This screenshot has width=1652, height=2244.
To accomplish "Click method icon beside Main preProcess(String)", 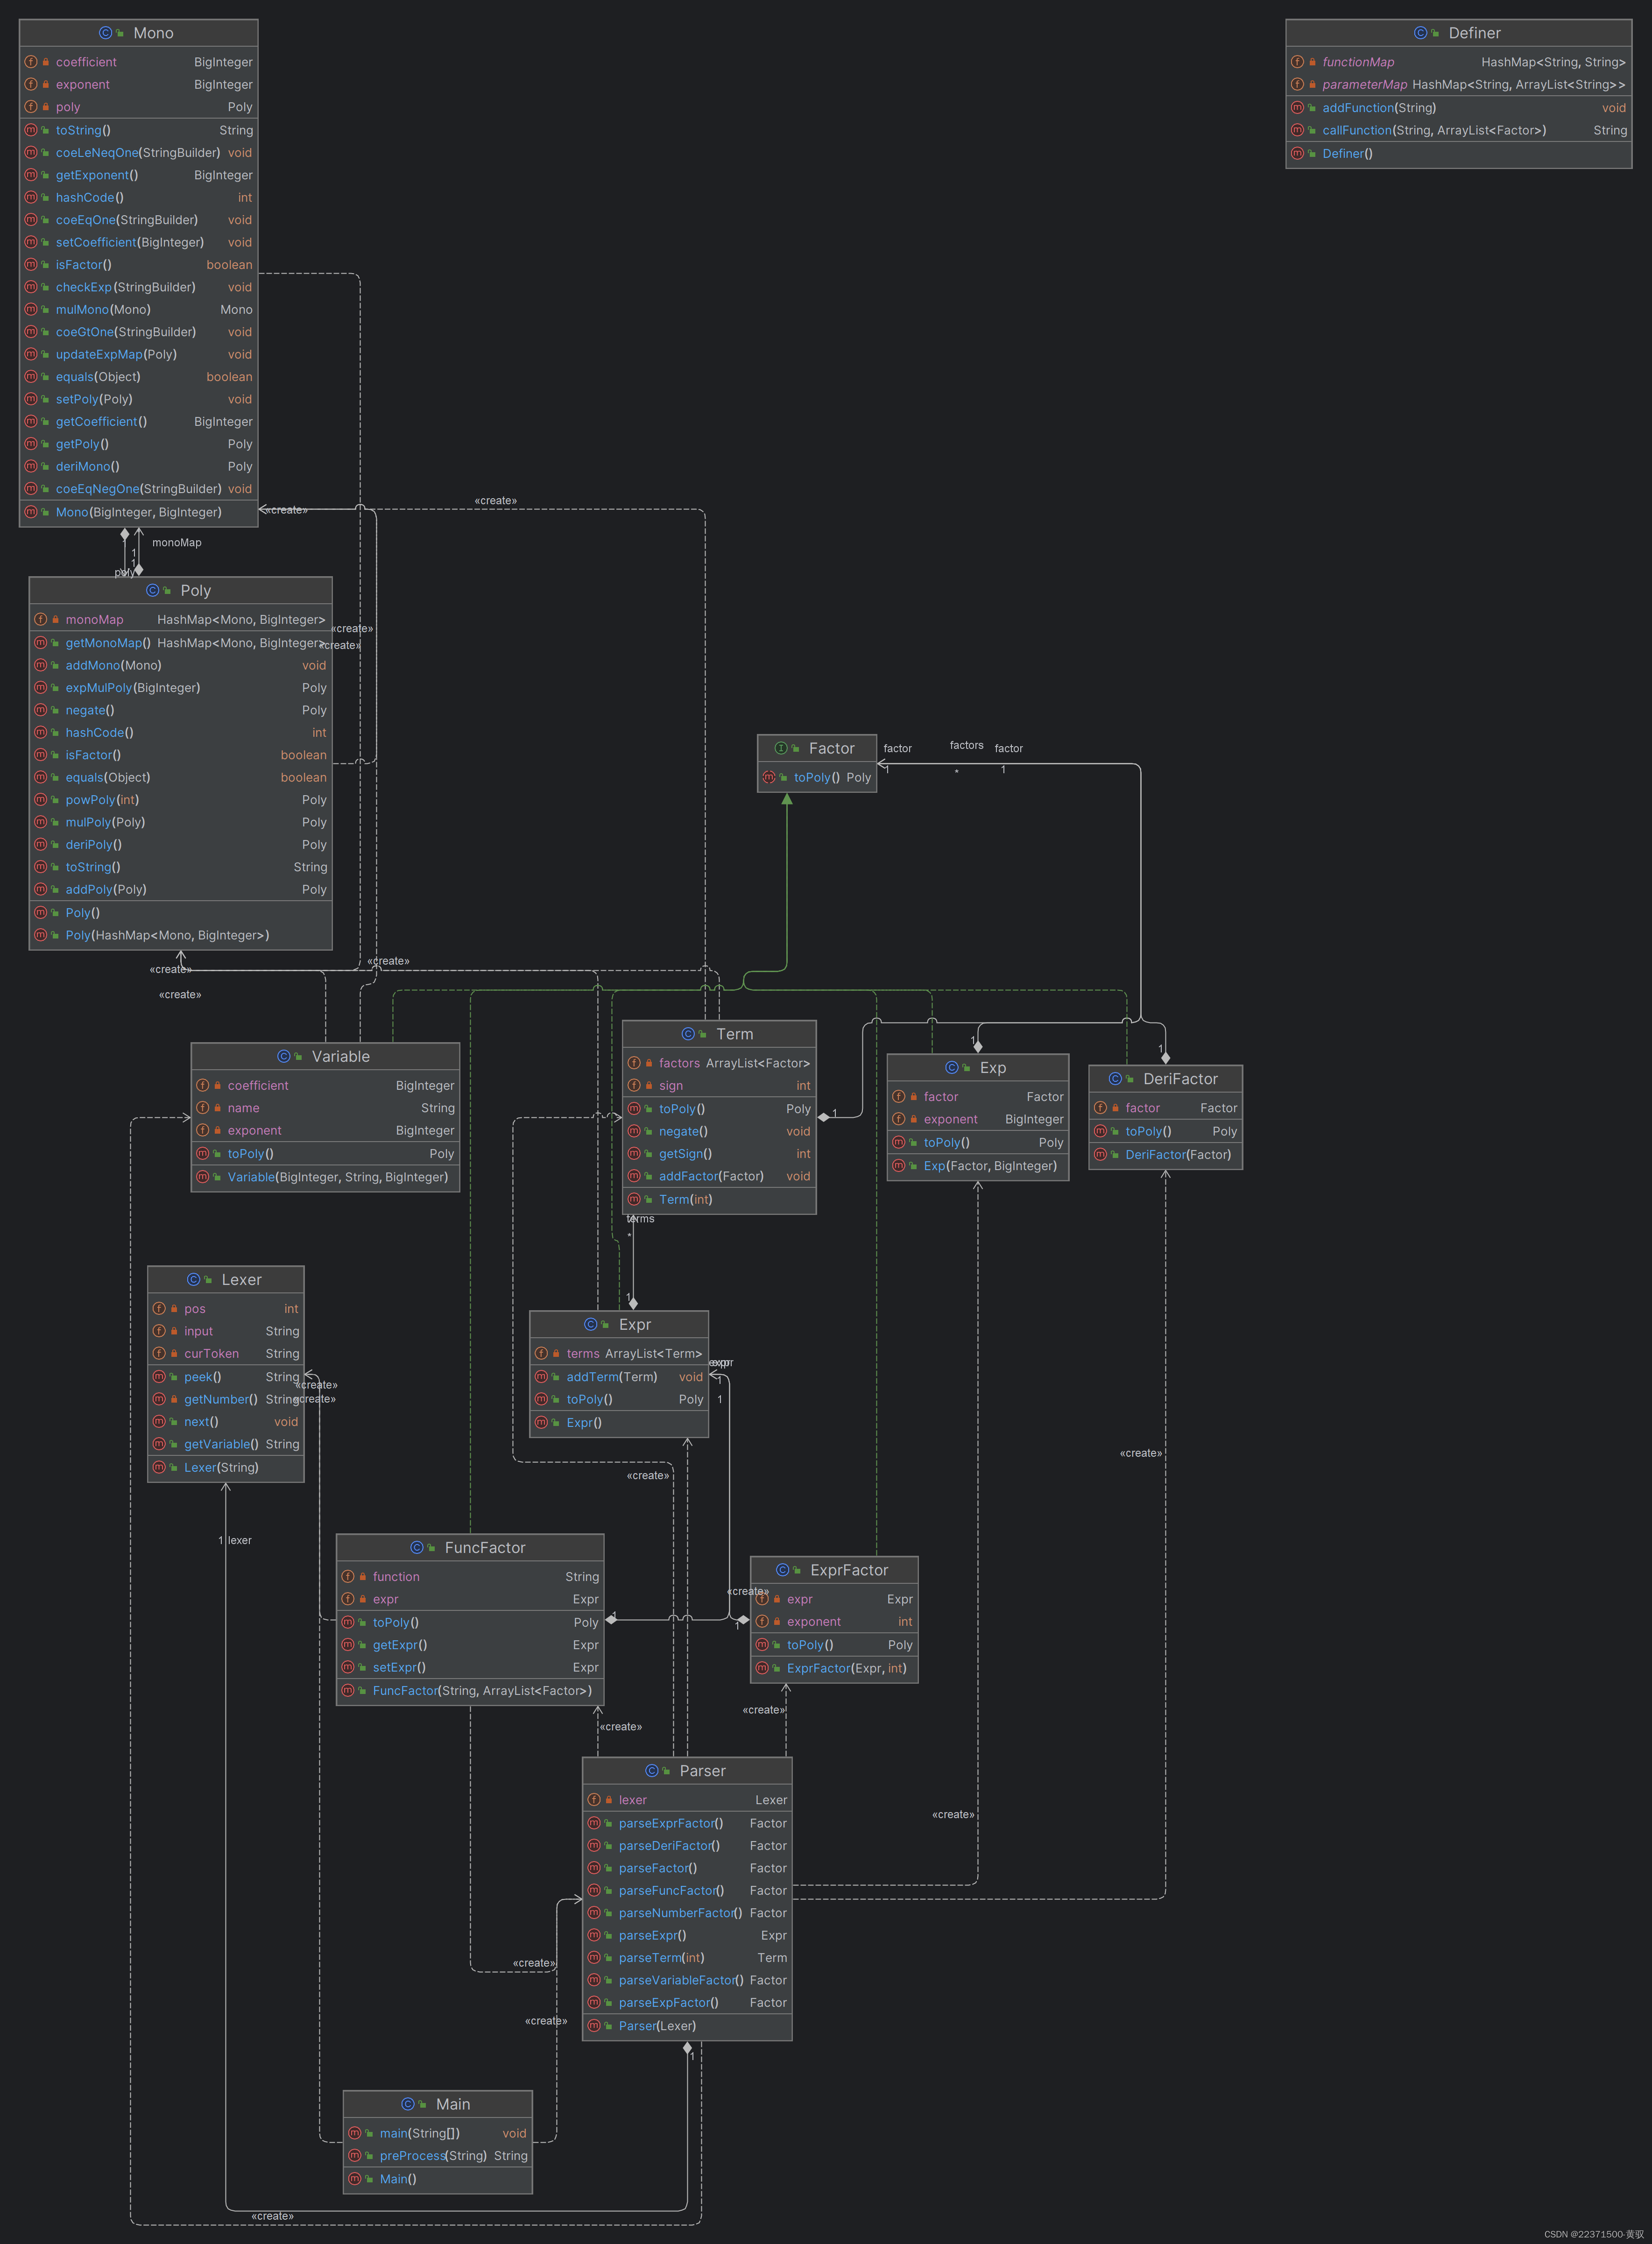I will click(354, 2155).
